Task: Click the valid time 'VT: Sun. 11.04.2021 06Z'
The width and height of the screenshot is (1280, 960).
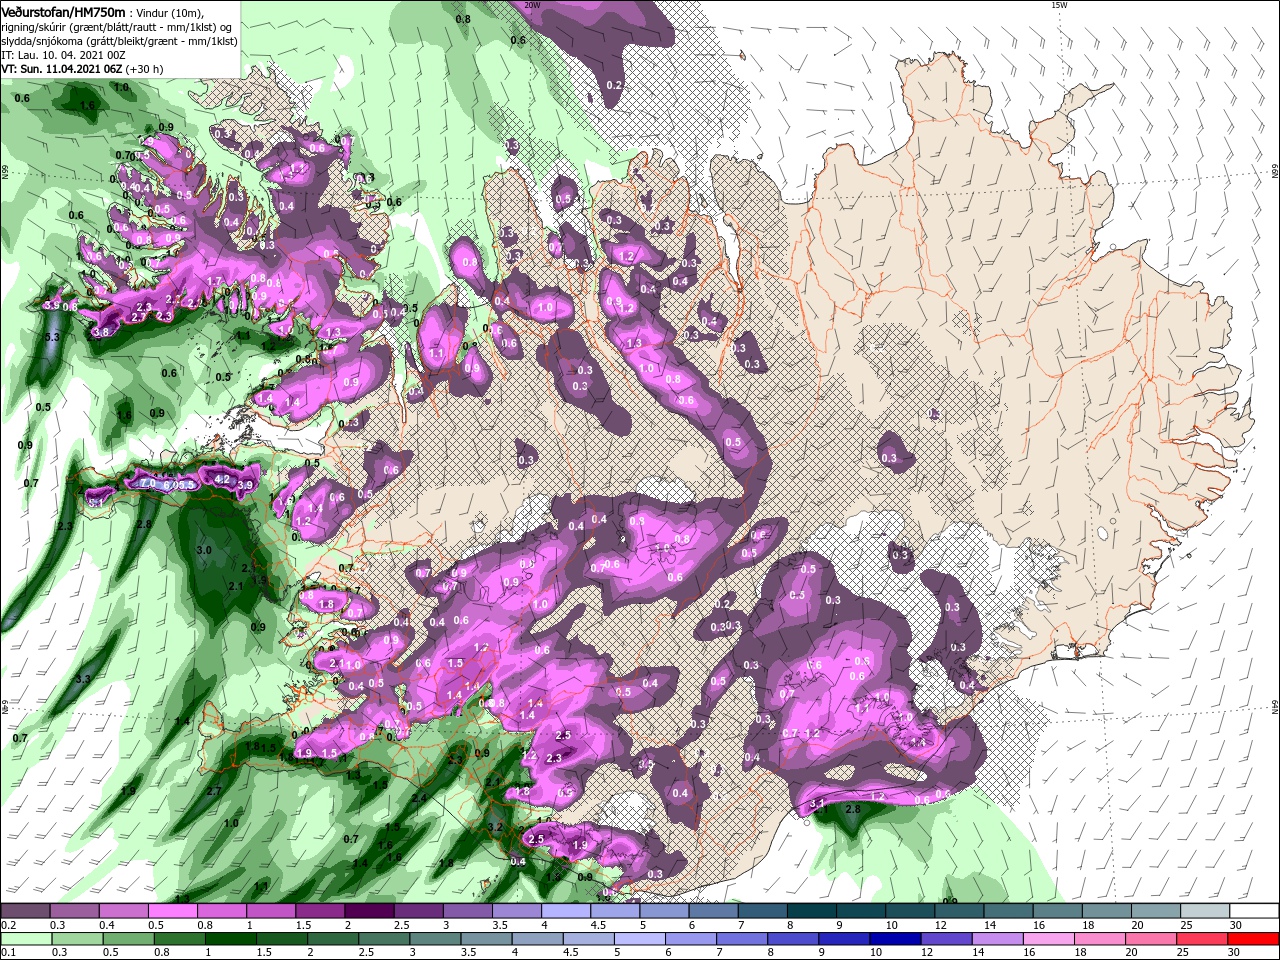Action: (62, 70)
